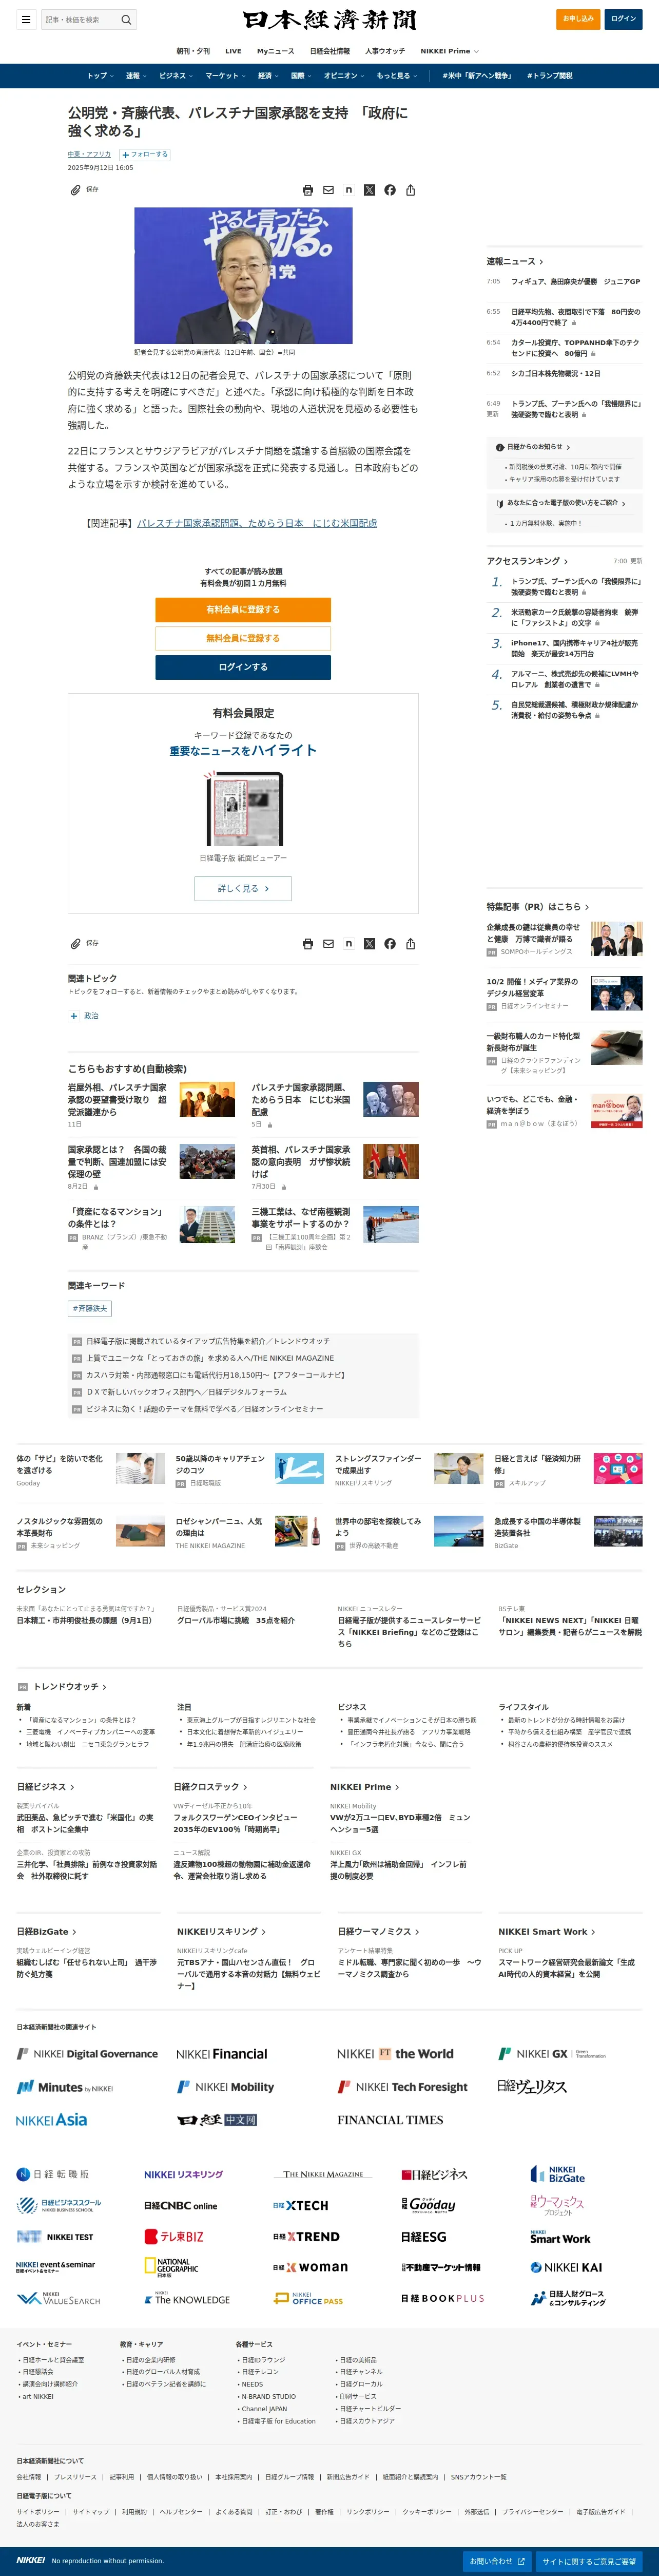Click the X icon above 関連トピック

tap(369, 944)
